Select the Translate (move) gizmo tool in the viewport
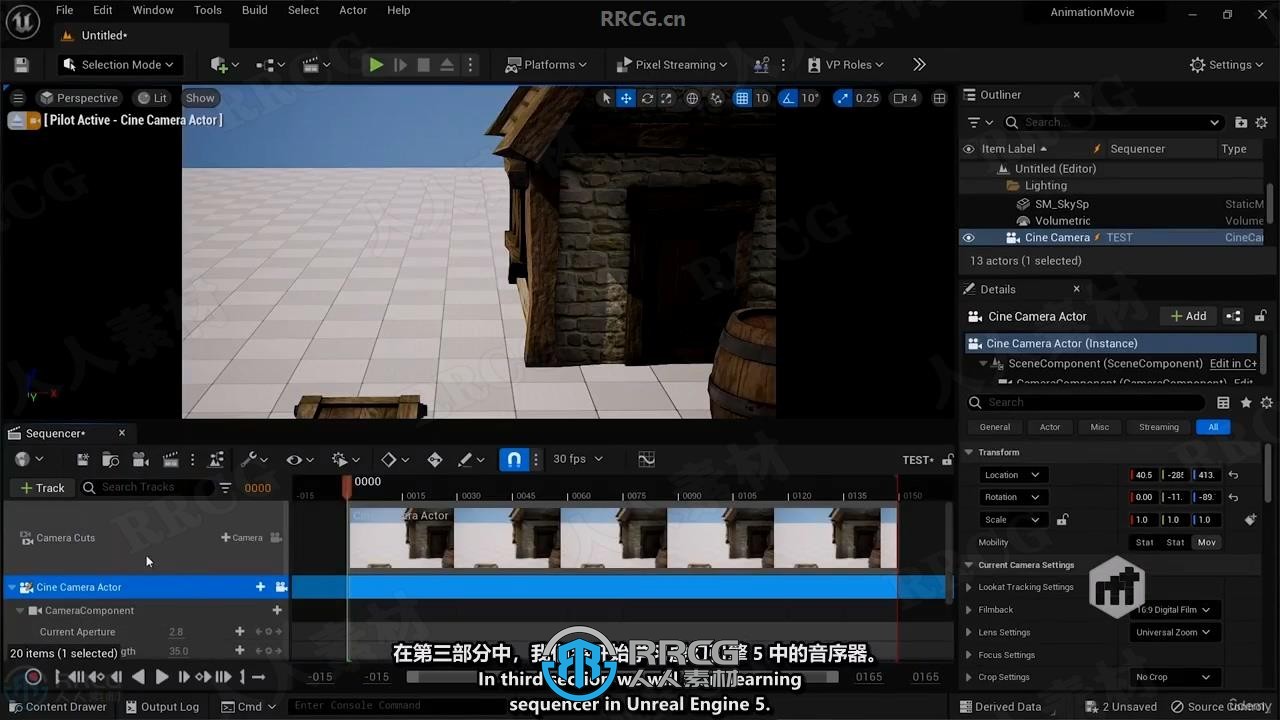Image resolution: width=1280 pixels, height=720 pixels. click(x=626, y=98)
